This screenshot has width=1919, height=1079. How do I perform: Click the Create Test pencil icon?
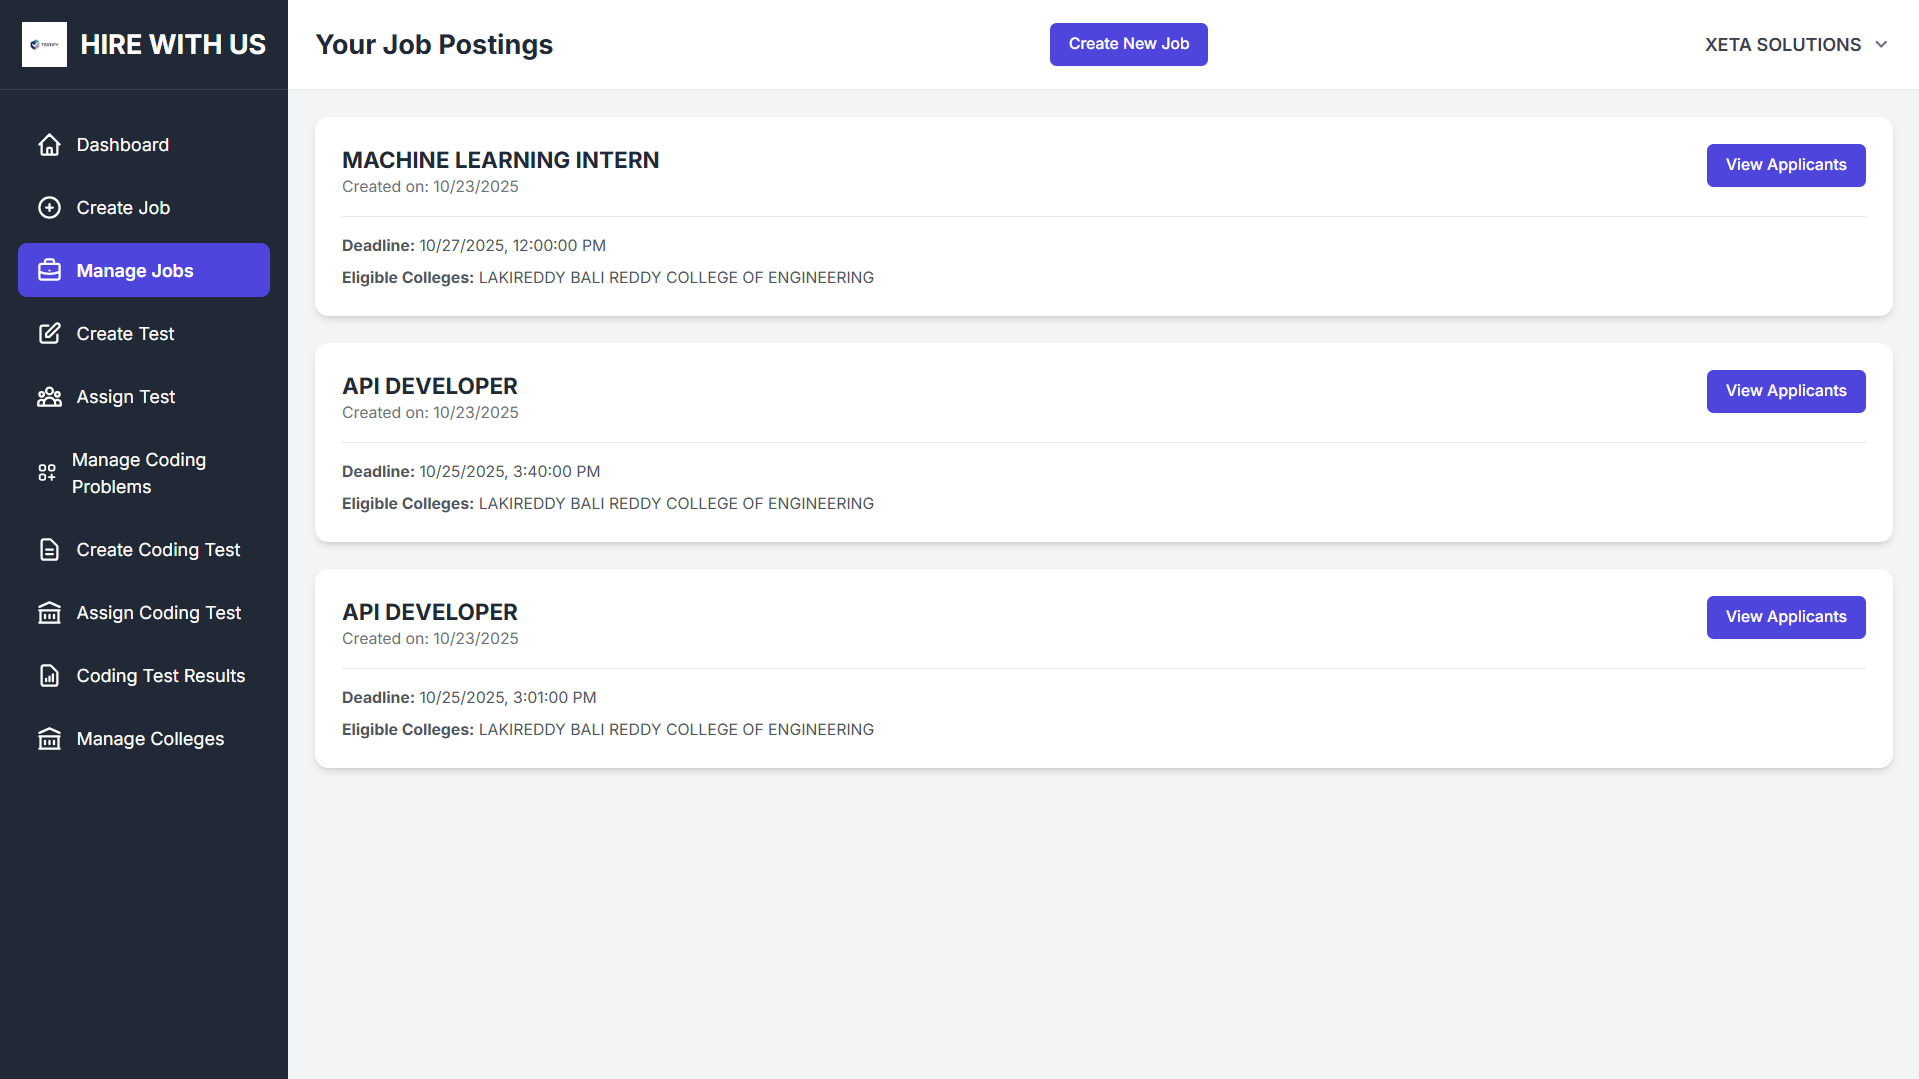(50, 333)
